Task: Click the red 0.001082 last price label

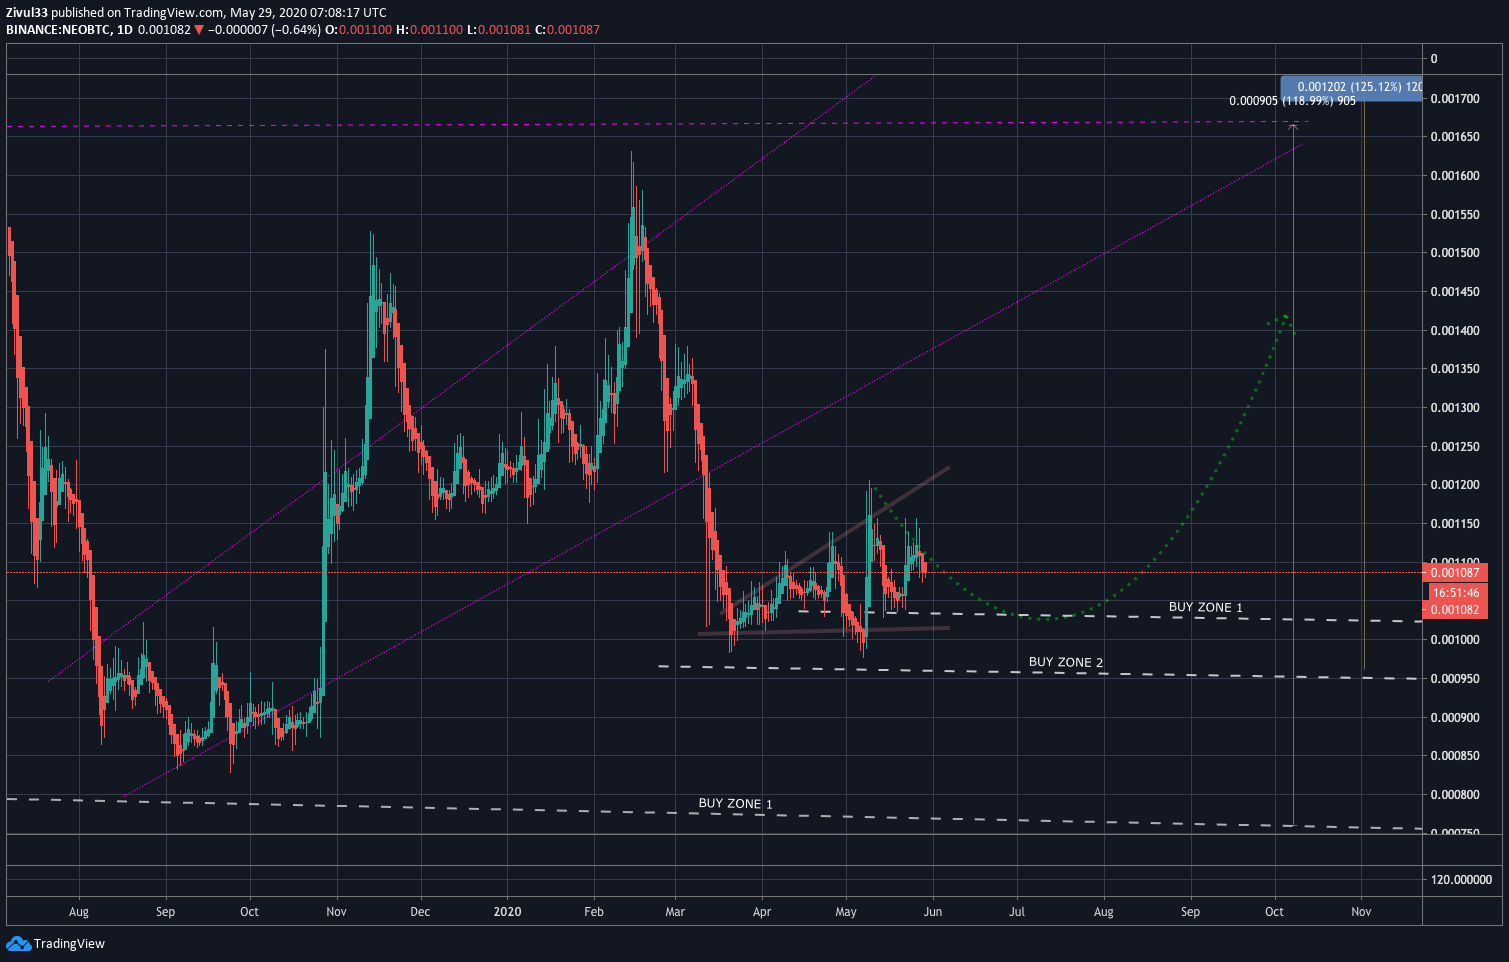Action: [x=1455, y=609]
